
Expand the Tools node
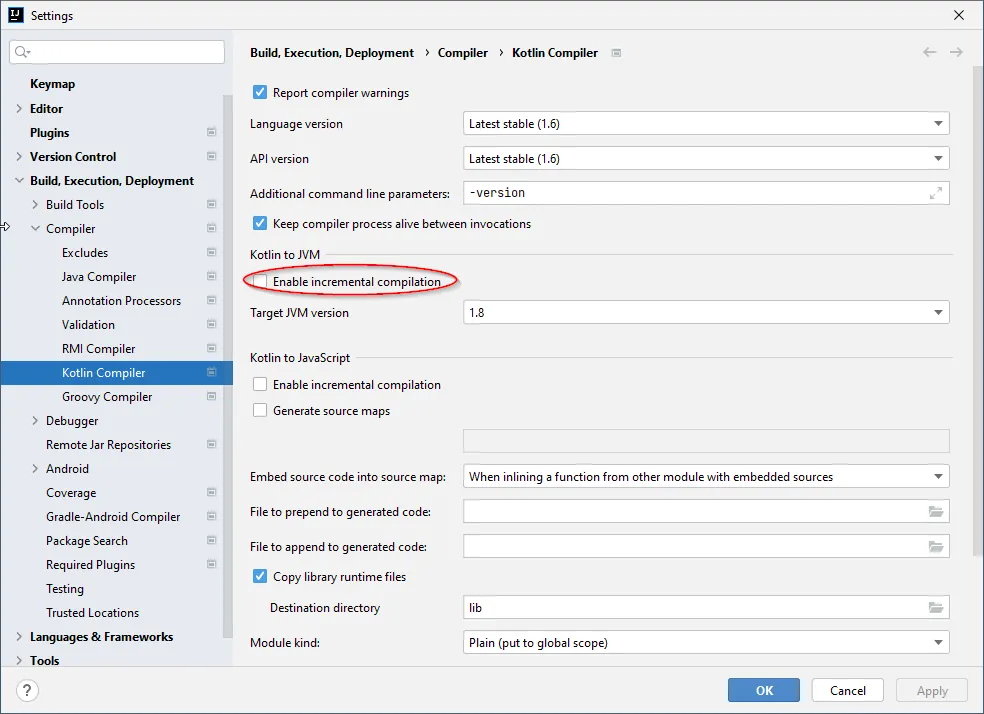point(19,660)
